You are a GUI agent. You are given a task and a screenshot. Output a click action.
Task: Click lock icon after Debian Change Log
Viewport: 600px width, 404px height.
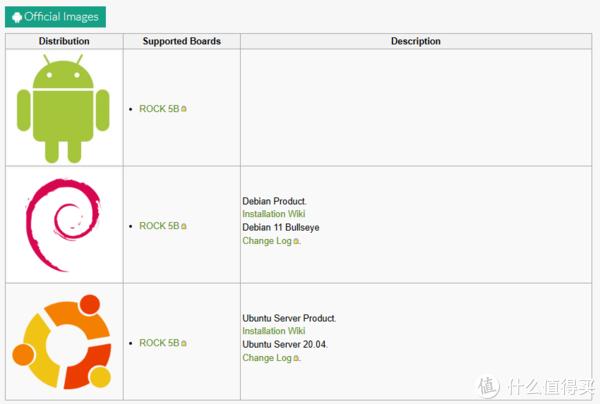[296, 241]
